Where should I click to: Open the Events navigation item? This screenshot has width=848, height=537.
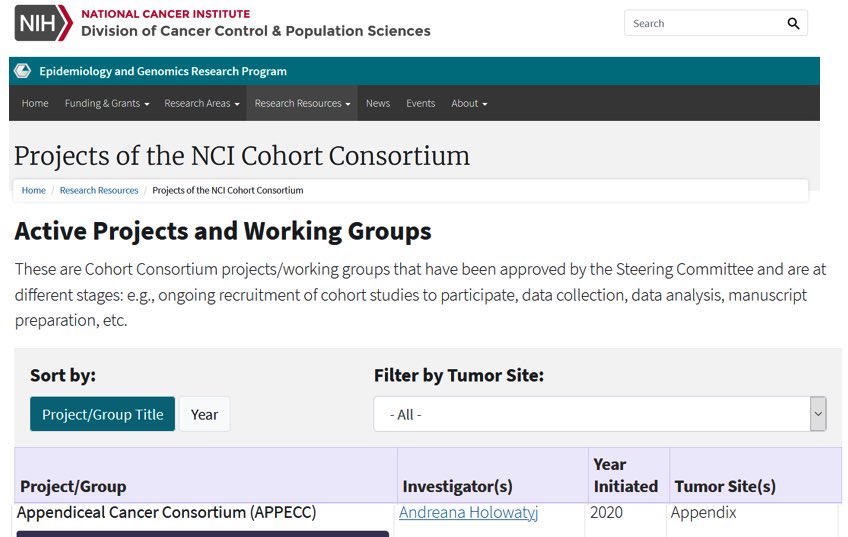point(420,103)
